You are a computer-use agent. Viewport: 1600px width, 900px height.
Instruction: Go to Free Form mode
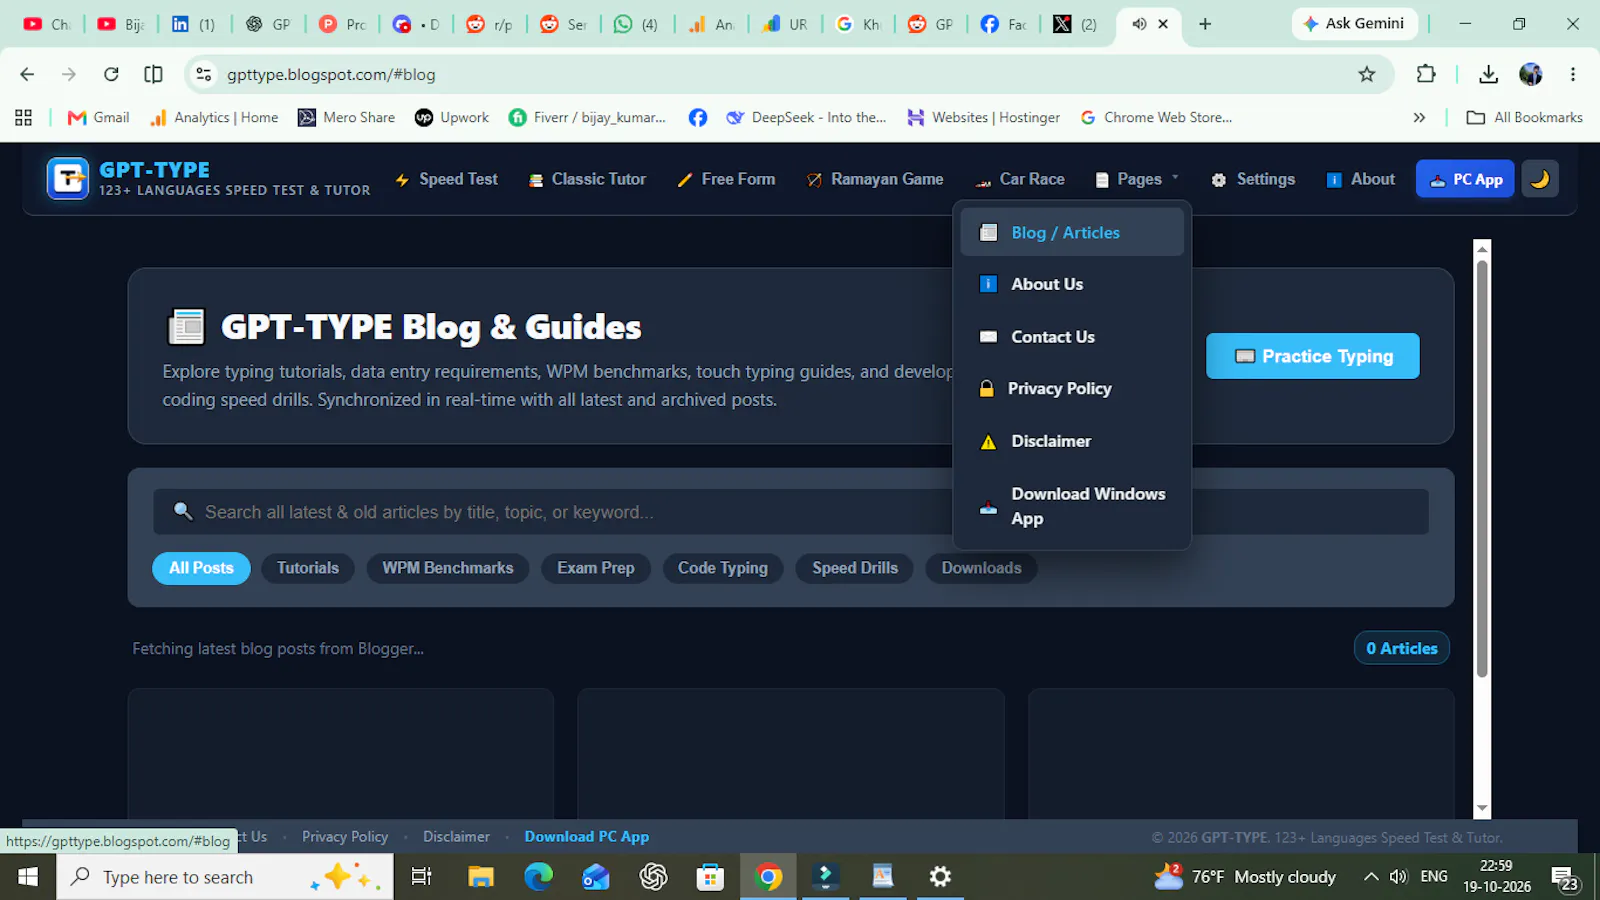click(x=726, y=179)
